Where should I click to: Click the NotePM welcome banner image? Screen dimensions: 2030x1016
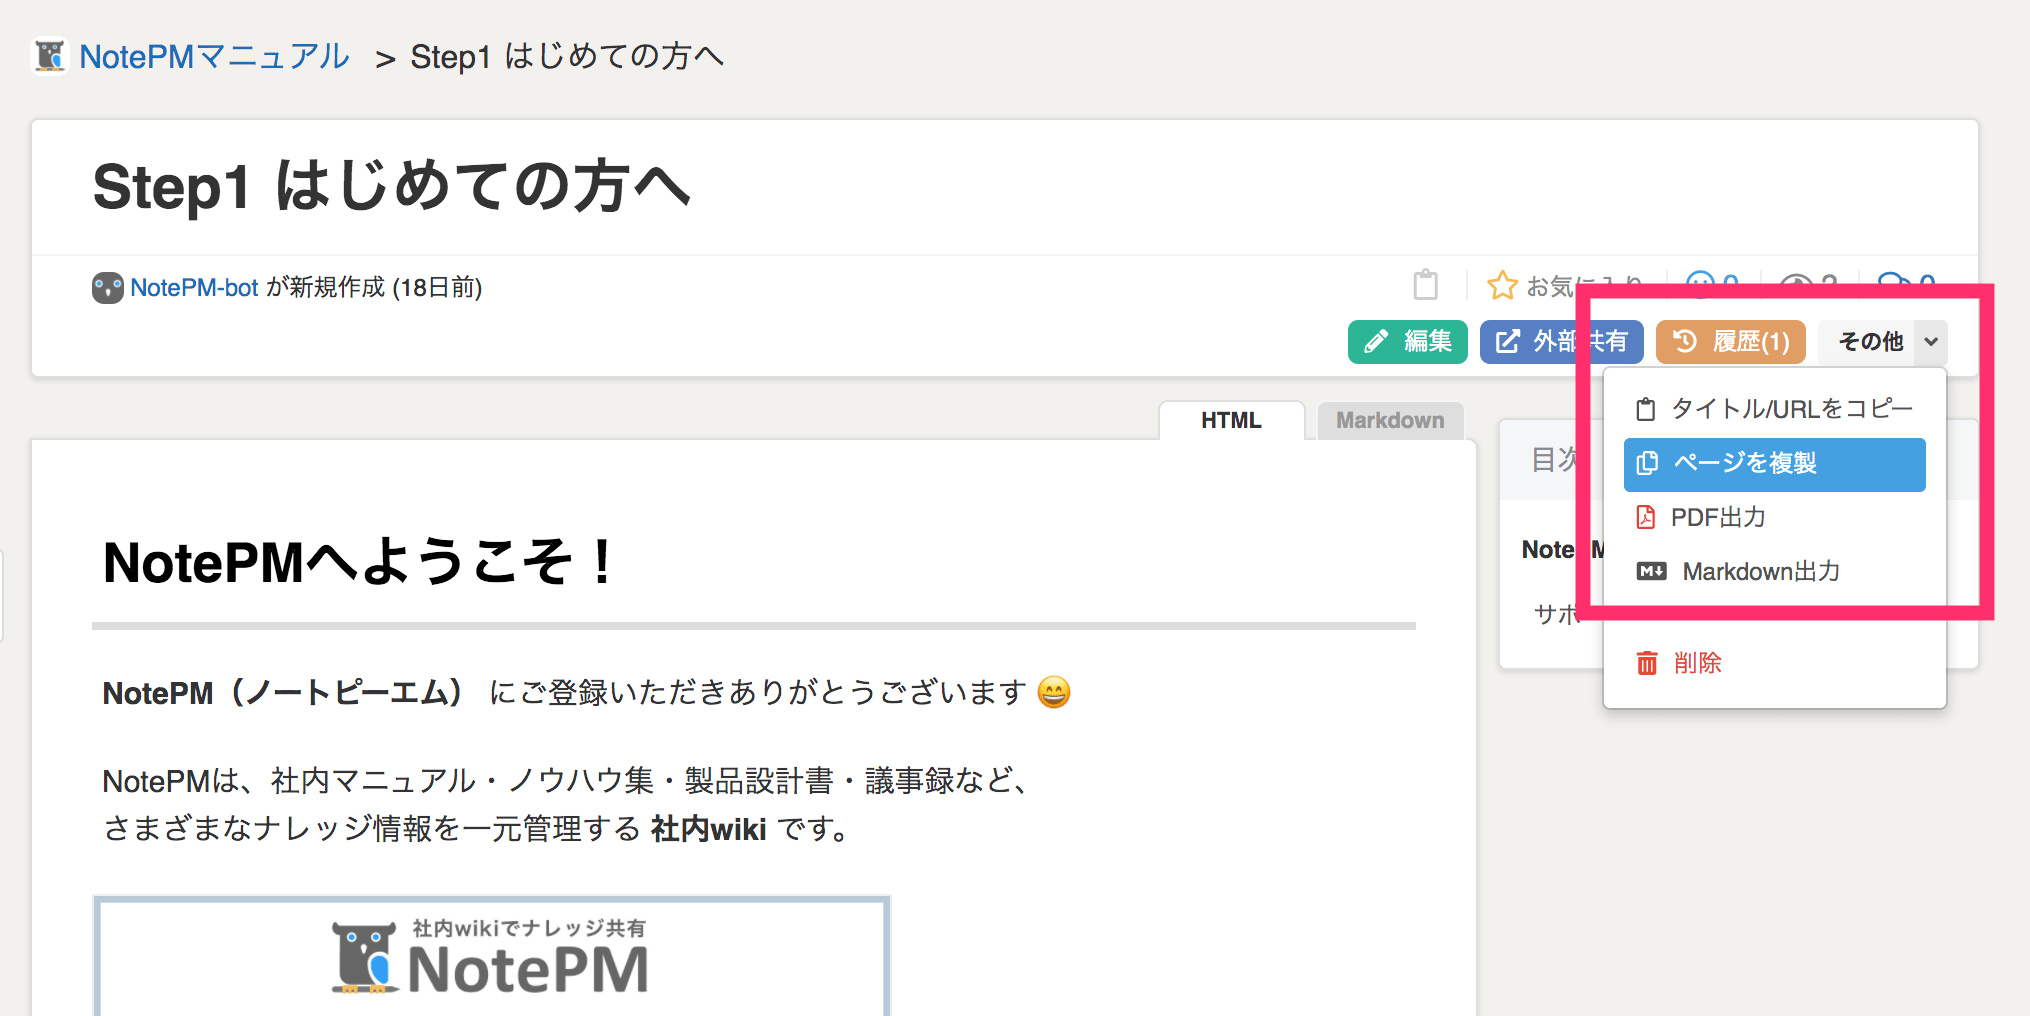pos(491,958)
